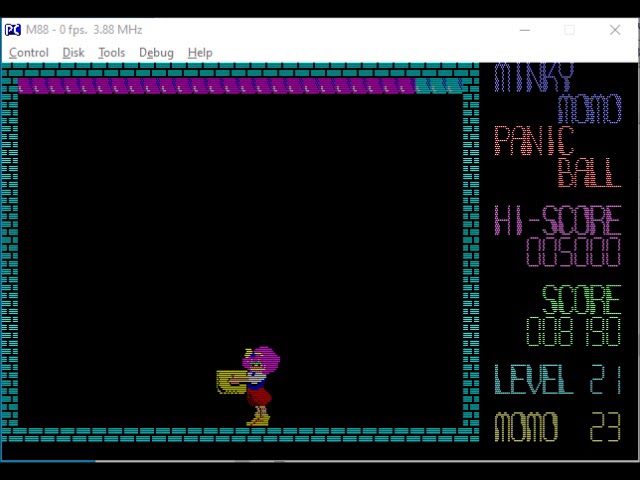The image size is (640, 480).
Task: Click the green SCORE label
Action: [582, 300]
